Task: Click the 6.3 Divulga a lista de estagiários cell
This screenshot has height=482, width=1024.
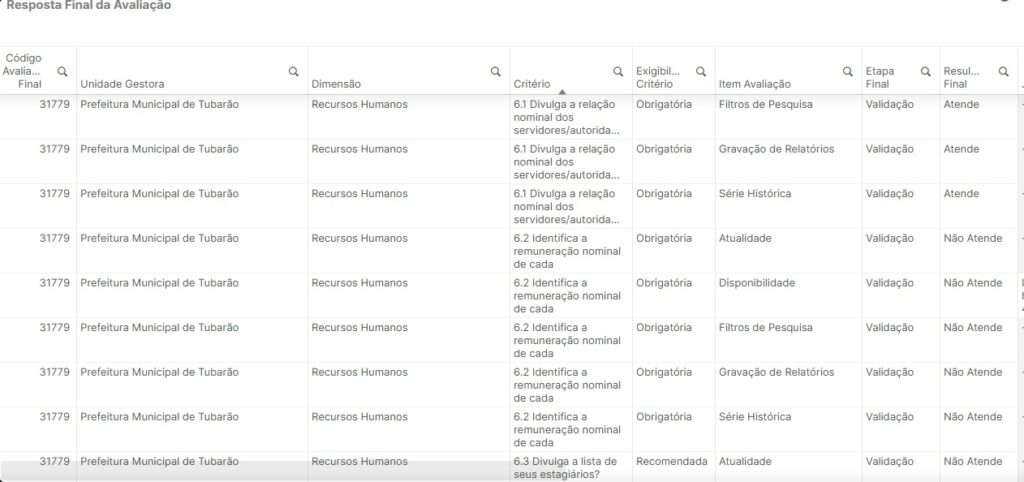Action: 565,467
